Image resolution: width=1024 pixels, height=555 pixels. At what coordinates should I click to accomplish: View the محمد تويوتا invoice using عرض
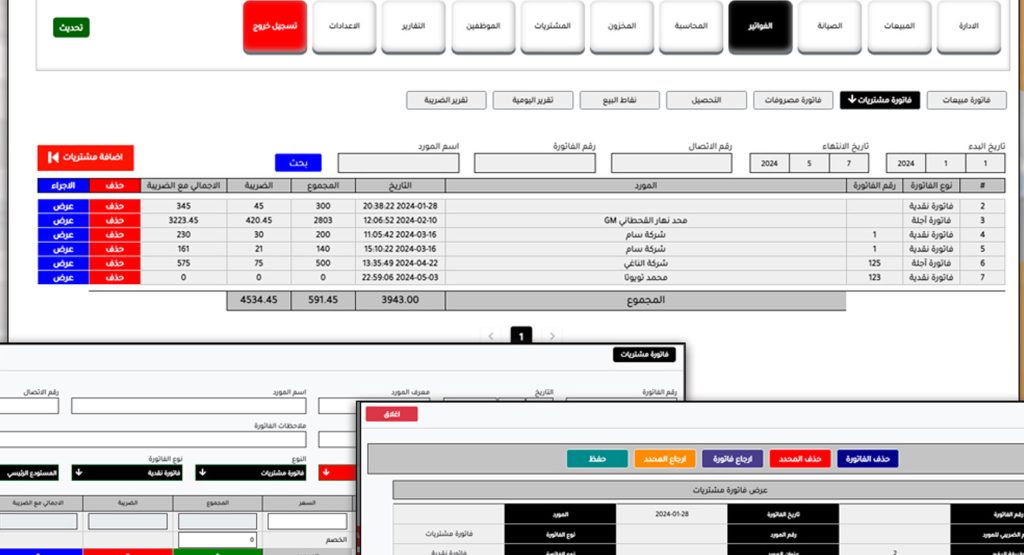point(63,277)
